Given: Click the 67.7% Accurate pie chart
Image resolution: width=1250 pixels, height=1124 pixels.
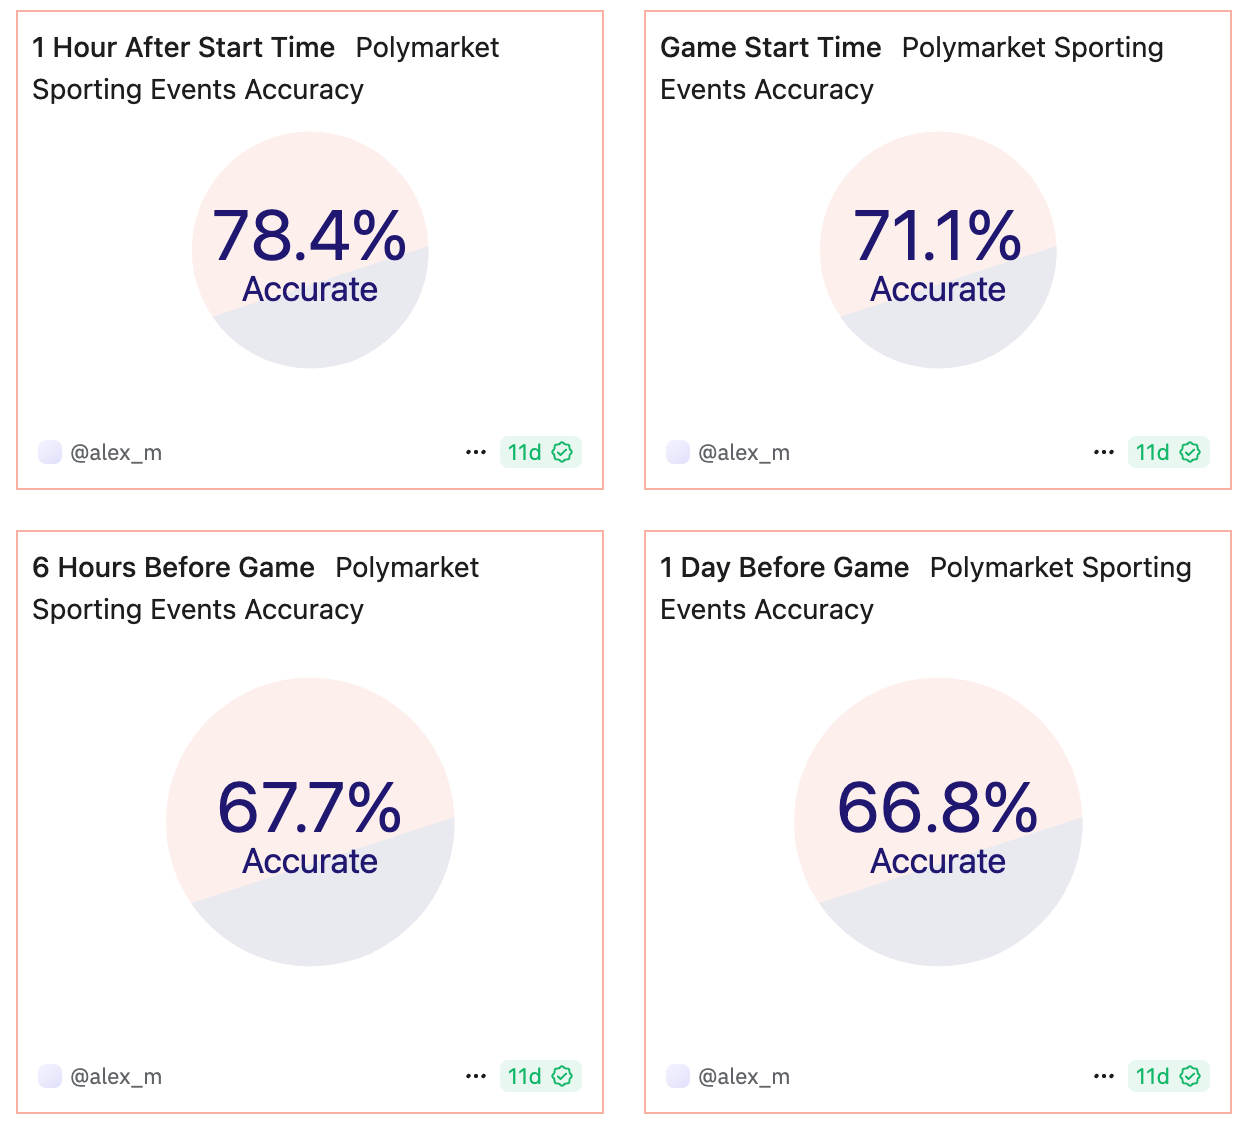Looking at the screenshot, I should pyautogui.click(x=310, y=822).
